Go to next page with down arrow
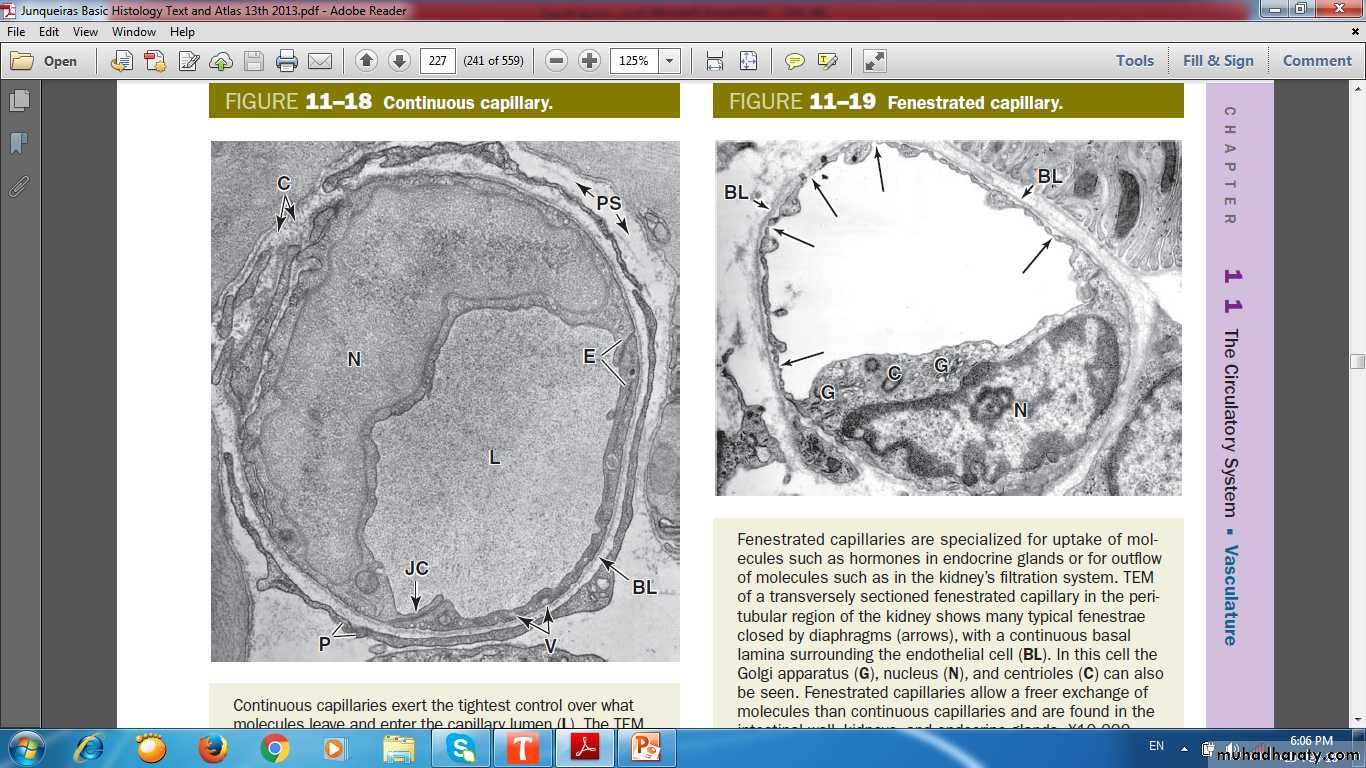Image resolution: width=1366 pixels, height=768 pixels. coord(399,61)
